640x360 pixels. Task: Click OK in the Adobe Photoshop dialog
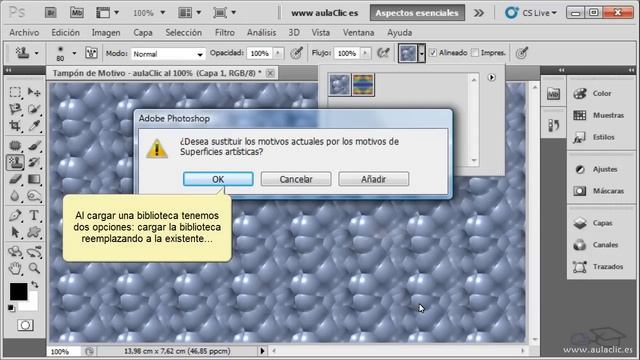click(x=218, y=179)
